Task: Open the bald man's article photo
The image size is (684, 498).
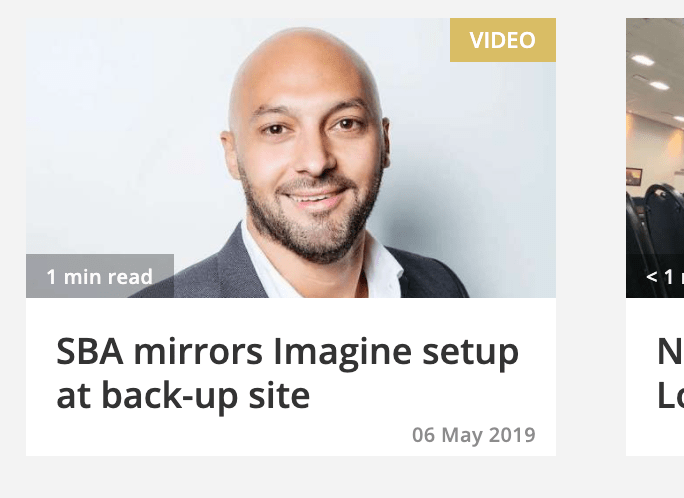Action: tap(291, 158)
